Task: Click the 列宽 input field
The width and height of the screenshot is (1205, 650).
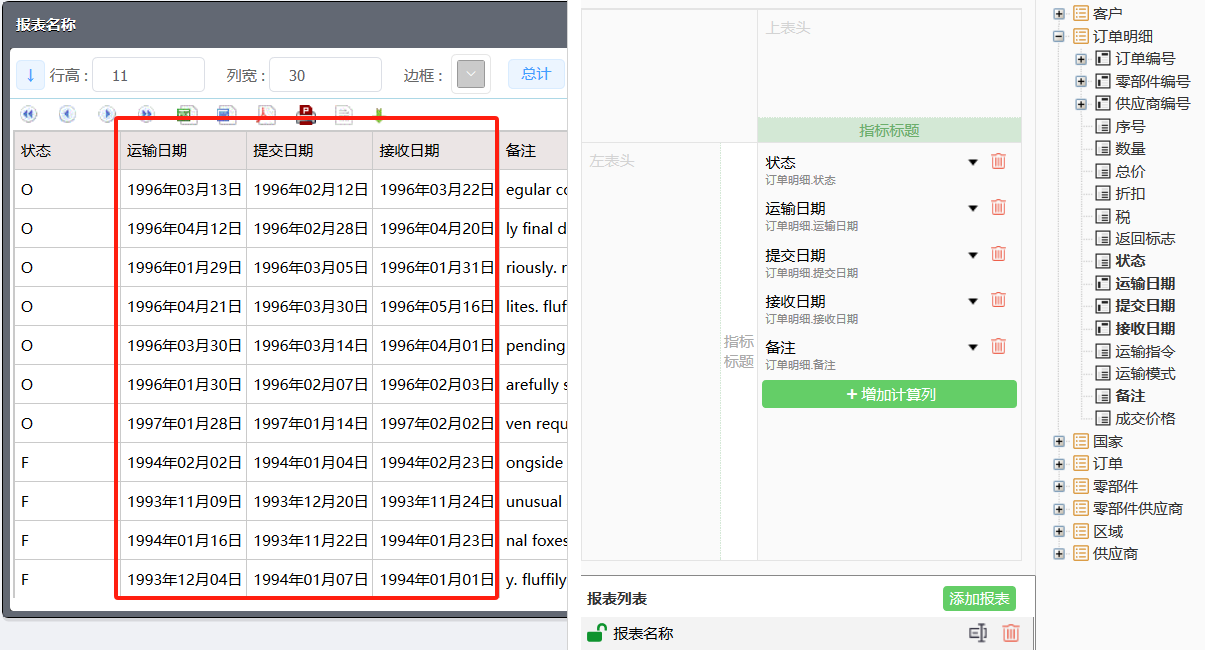Action: pos(326,75)
